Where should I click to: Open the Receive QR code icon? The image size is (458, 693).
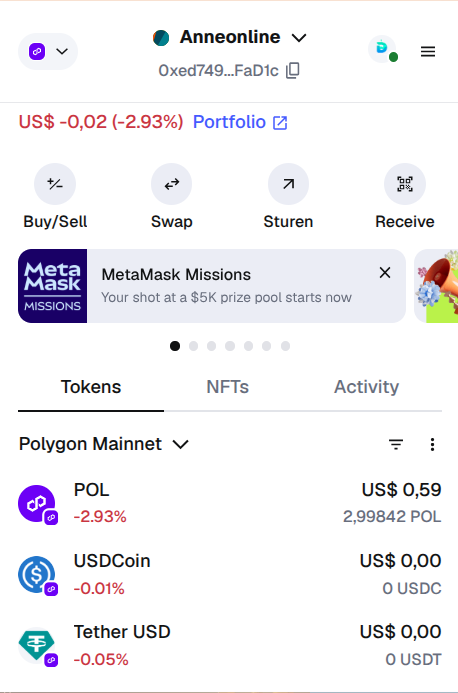(405, 184)
